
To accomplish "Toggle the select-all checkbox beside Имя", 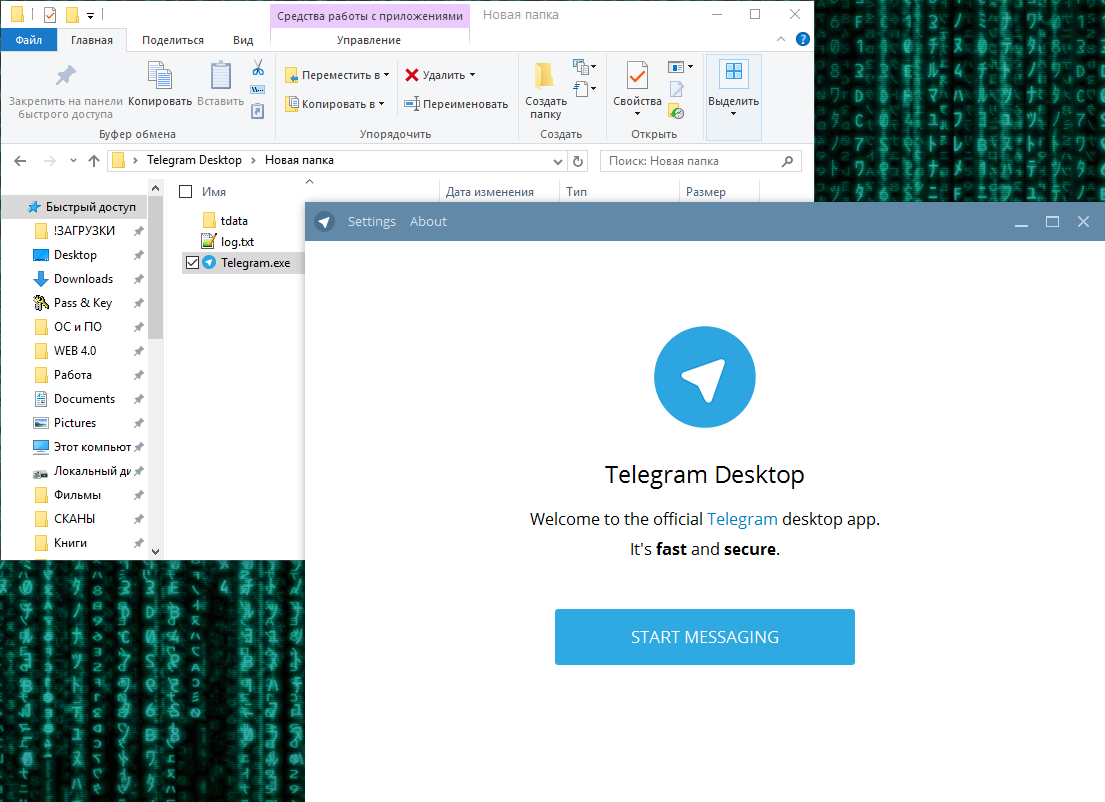I will [x=186, y=192].
